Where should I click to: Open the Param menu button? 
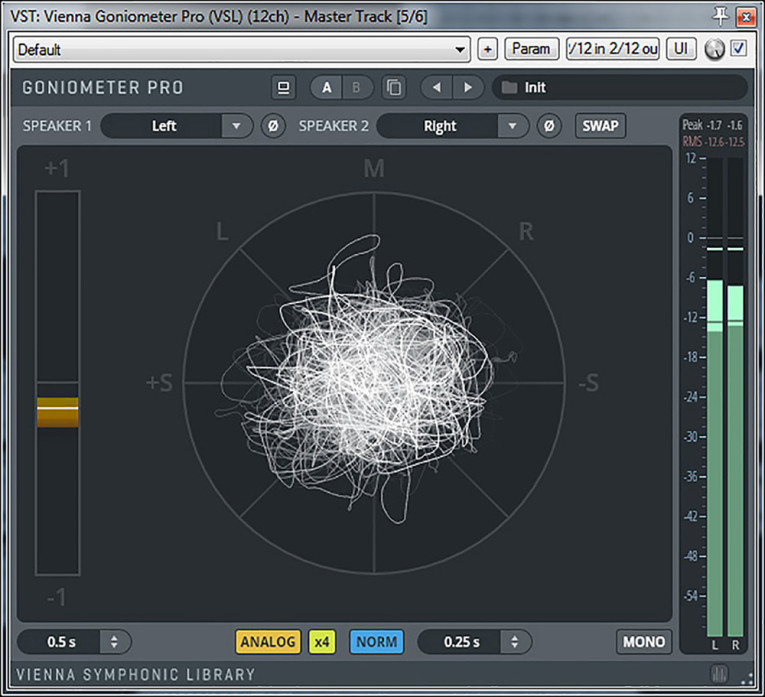[531, 49]
